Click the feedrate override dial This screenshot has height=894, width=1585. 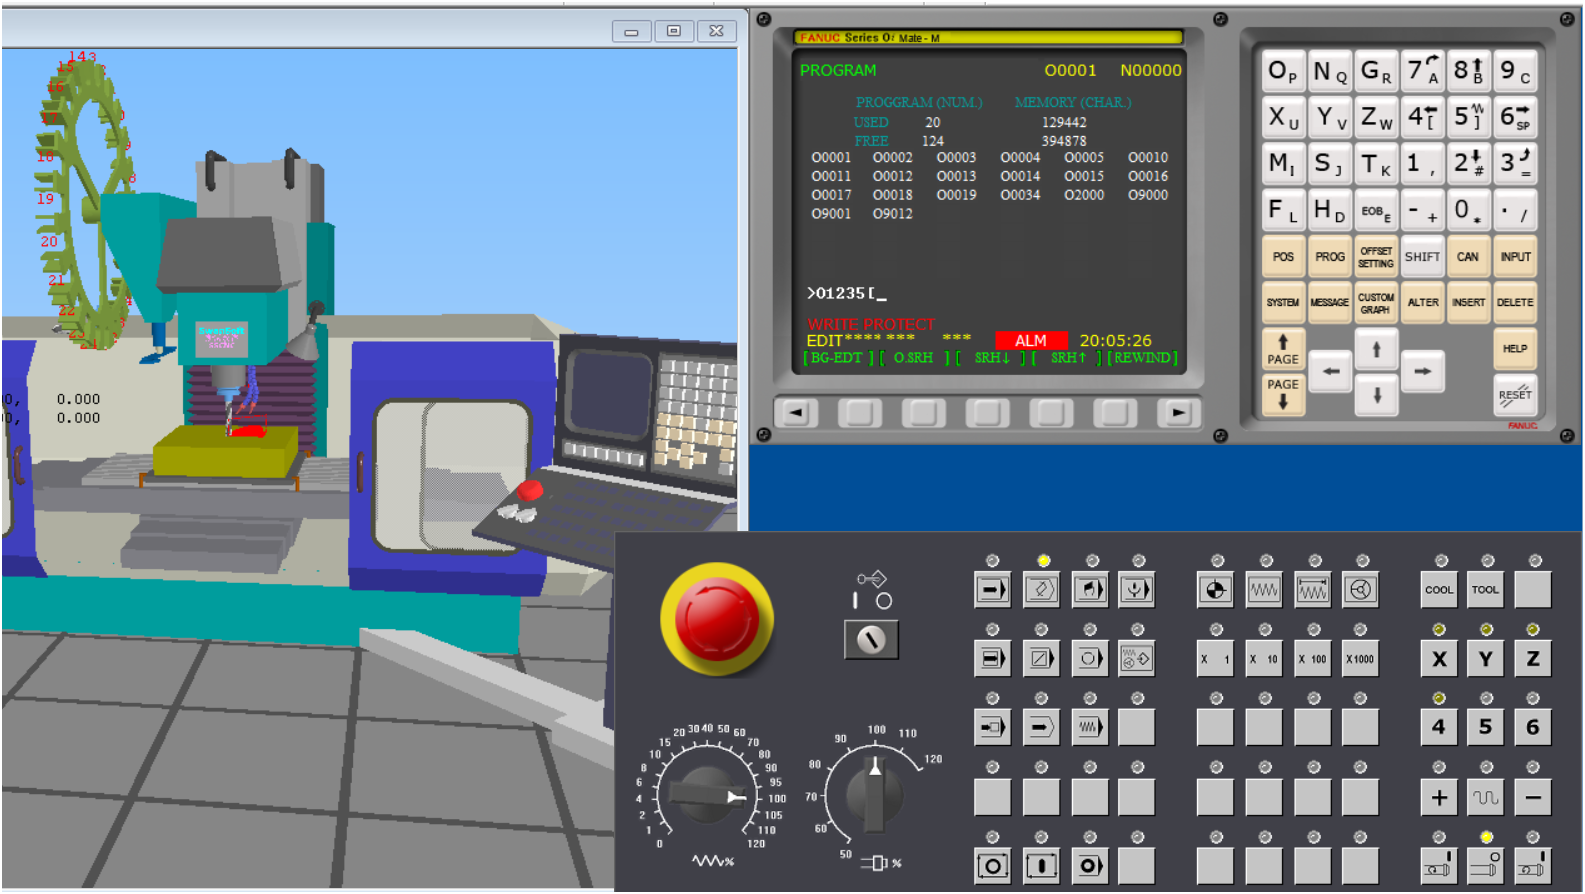tap(708, 795)
